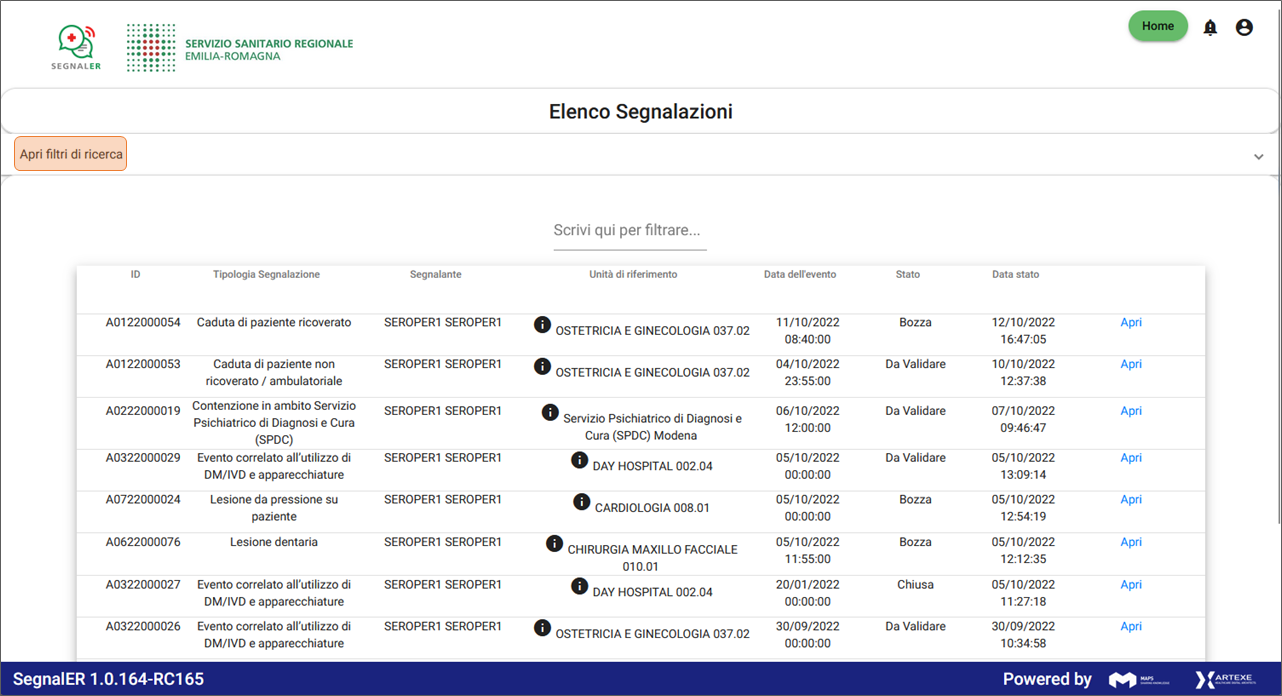This screenshot has width=1282, height=696.
Task: Click Apri filtri di ricerca button
Action: coord(71,154)
